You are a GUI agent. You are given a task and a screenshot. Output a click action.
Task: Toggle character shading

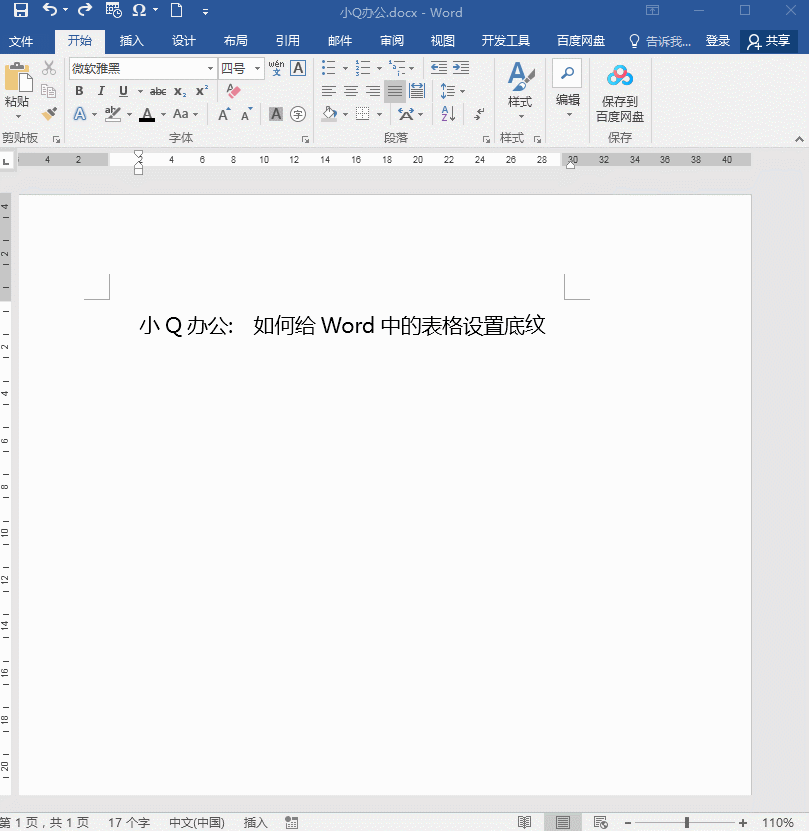(276, 114)
